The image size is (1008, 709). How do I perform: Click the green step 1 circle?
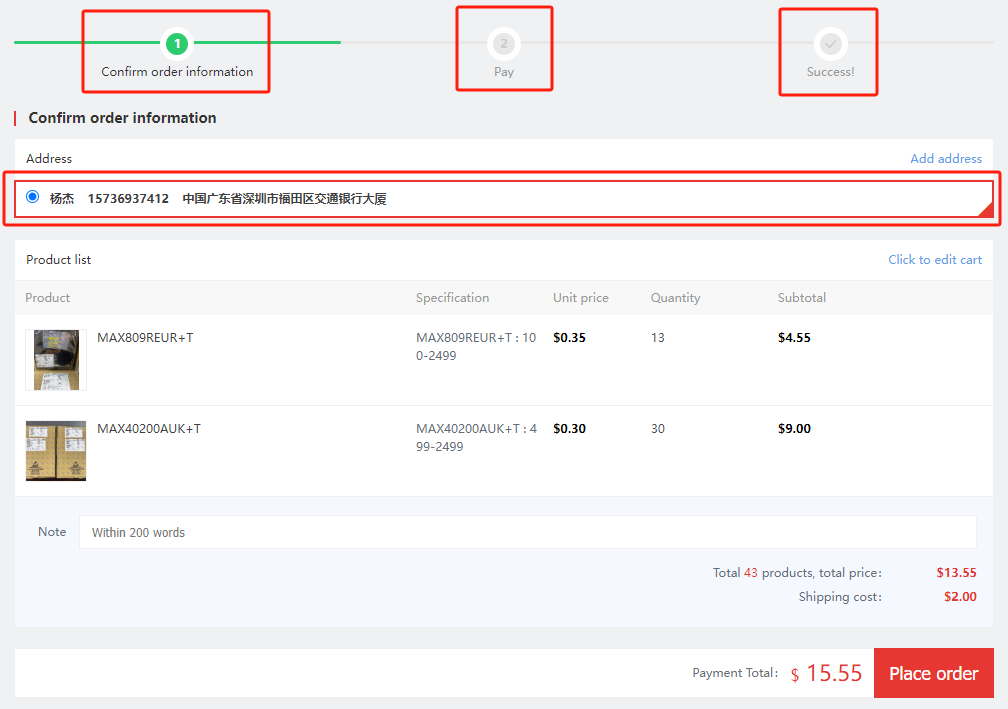click(177, 43)
